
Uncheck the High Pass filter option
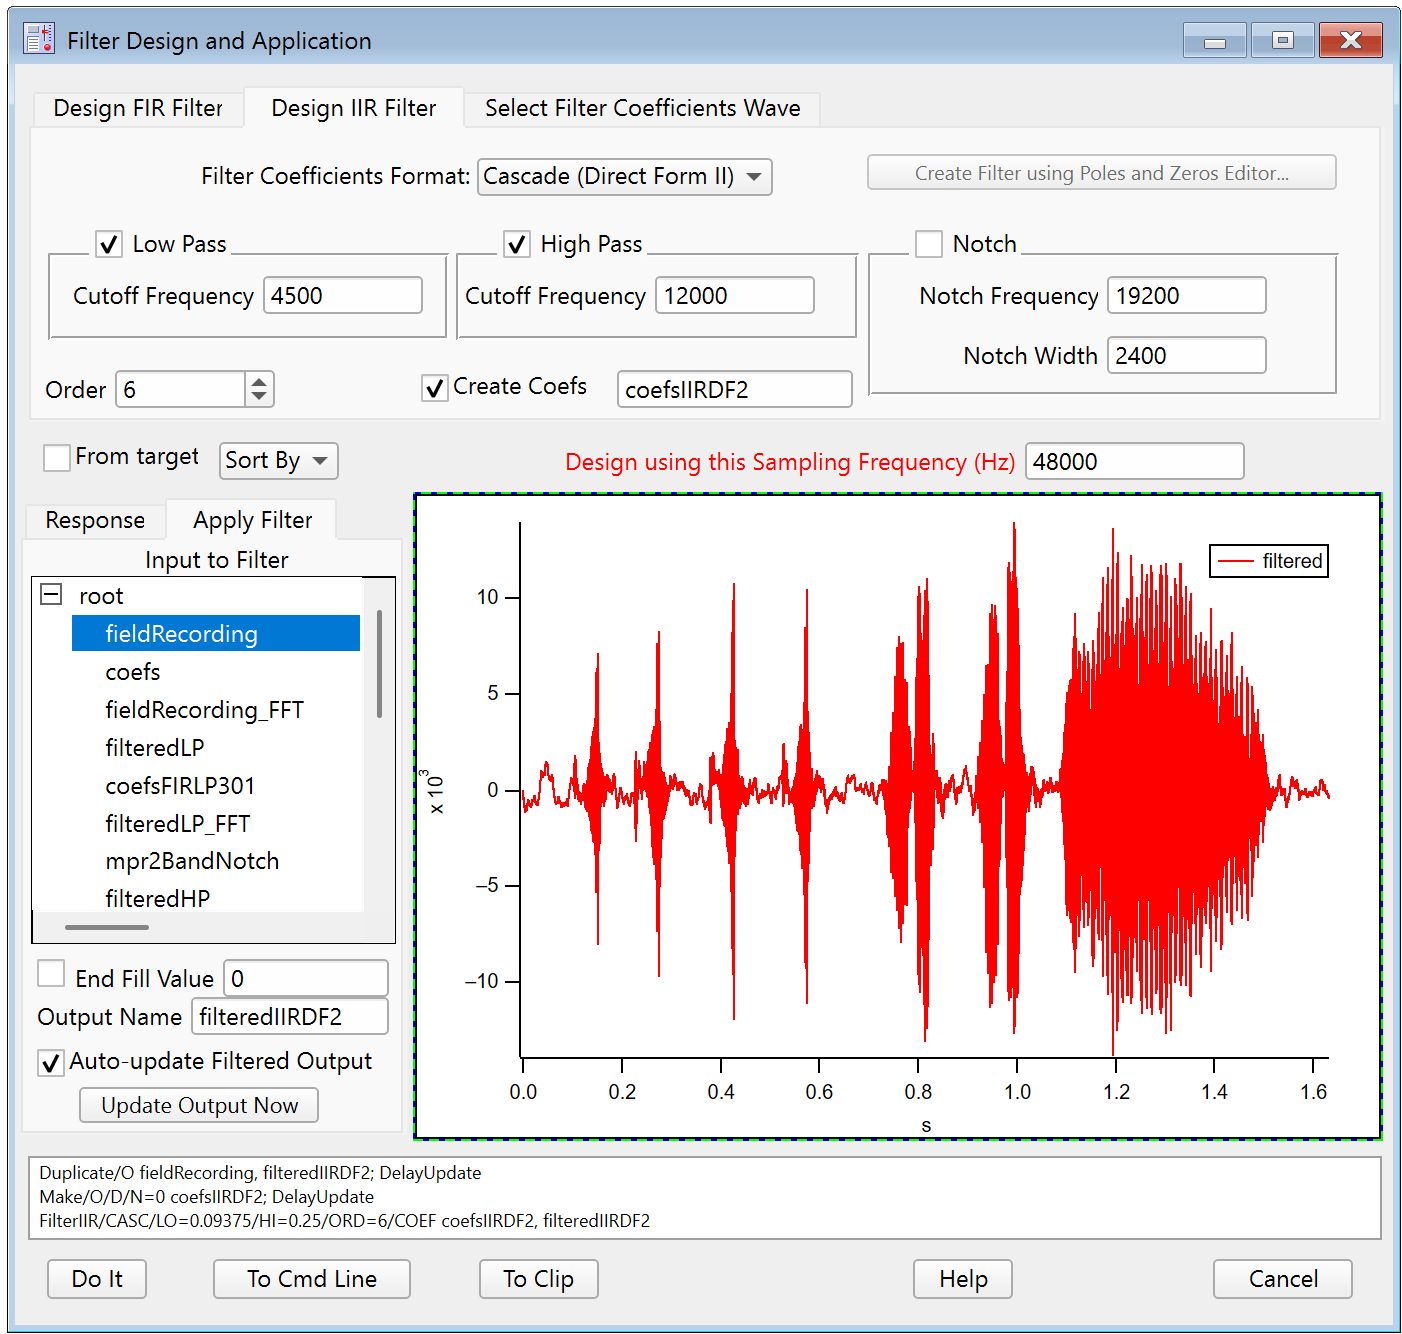(517, 244)
